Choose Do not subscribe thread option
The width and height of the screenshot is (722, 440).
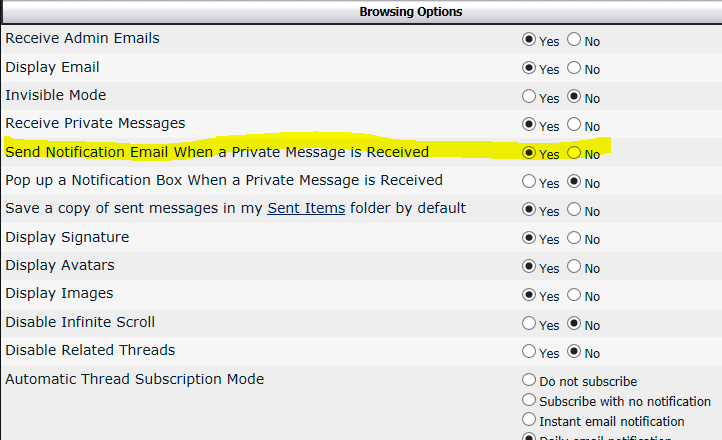point(529,380)
